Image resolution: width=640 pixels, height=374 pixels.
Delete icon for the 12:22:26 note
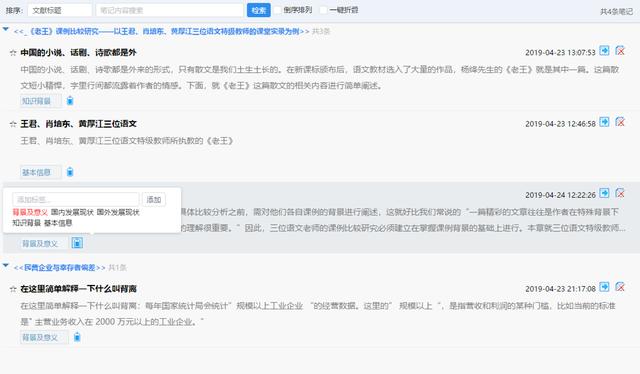click(620, 193)
